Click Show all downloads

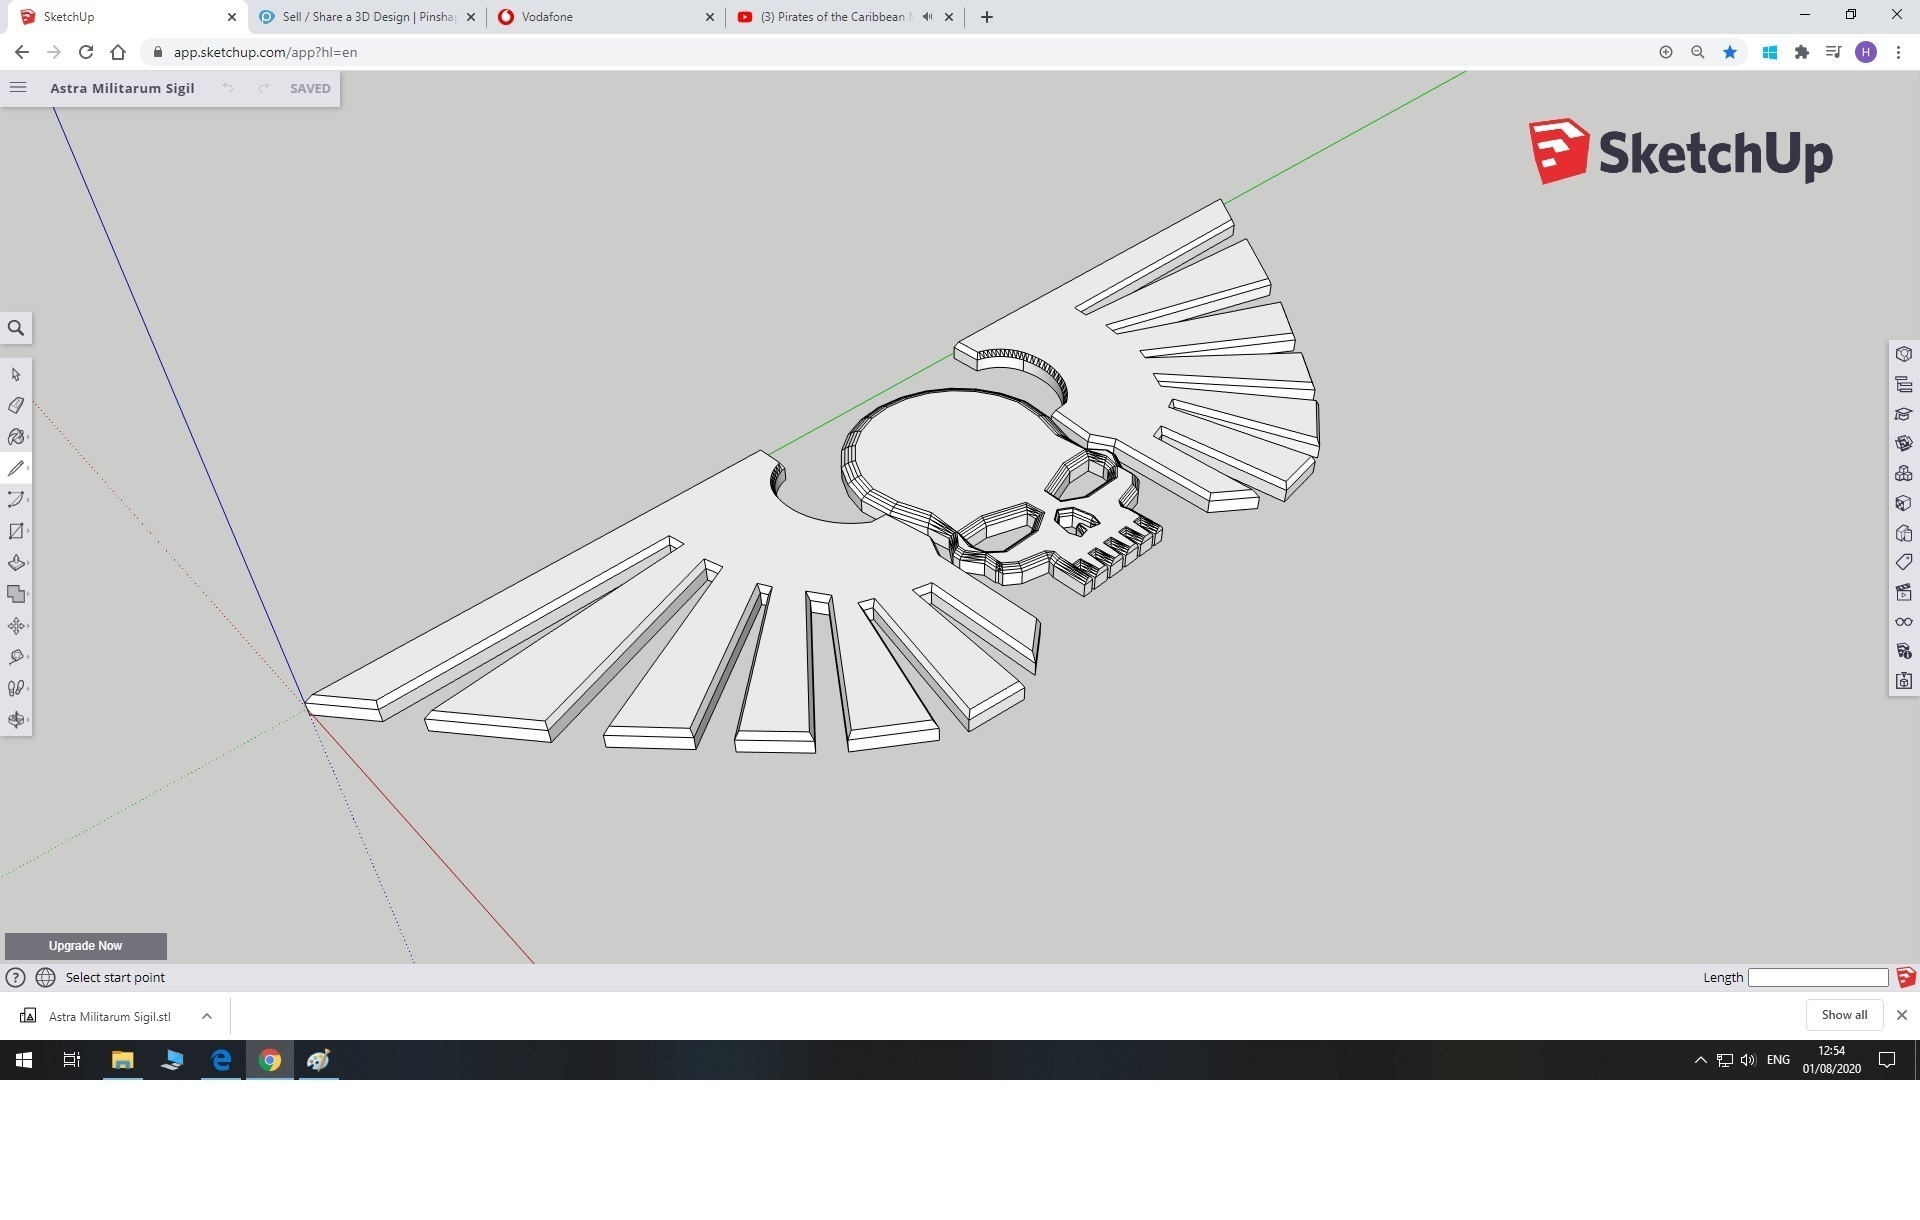pos(1844,1015)
